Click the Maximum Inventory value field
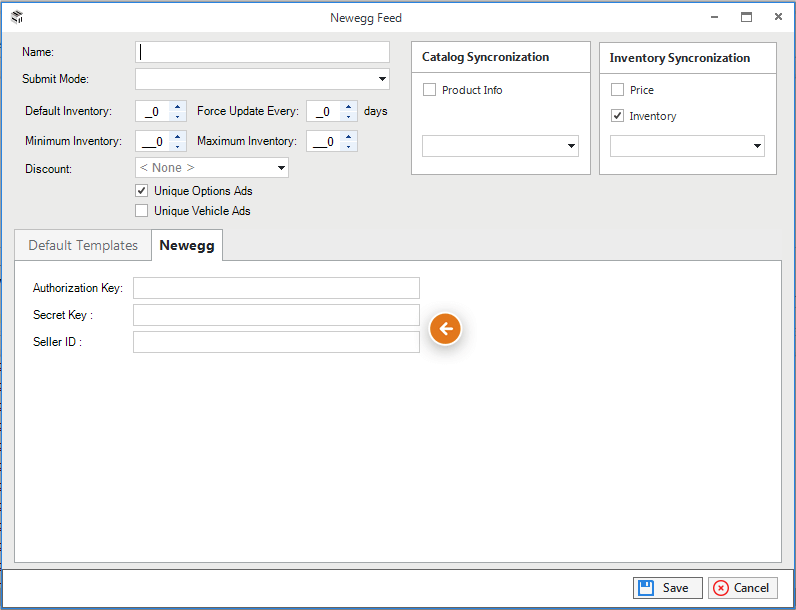Image resolution: width=796 pixels, height=610 pixels. tap(324, 141)
